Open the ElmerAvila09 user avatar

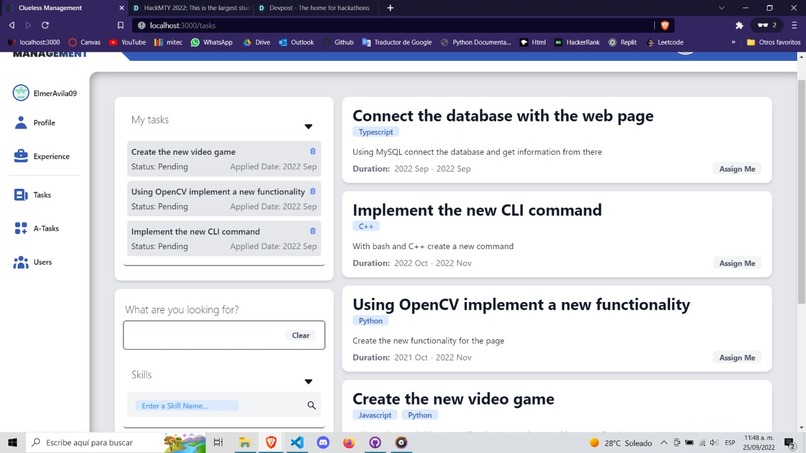pos(21,93)
